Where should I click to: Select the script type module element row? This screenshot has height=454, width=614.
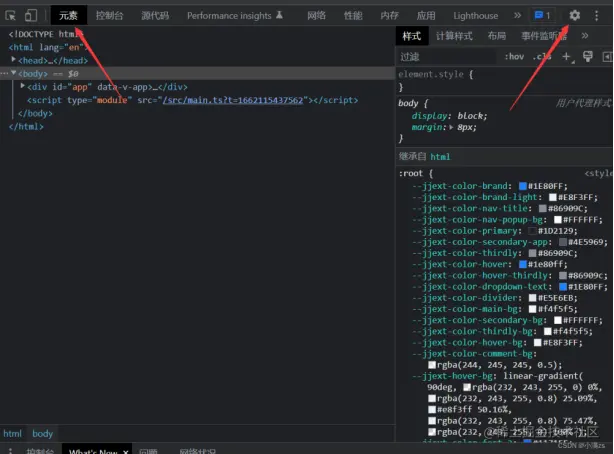coord(192,100)
